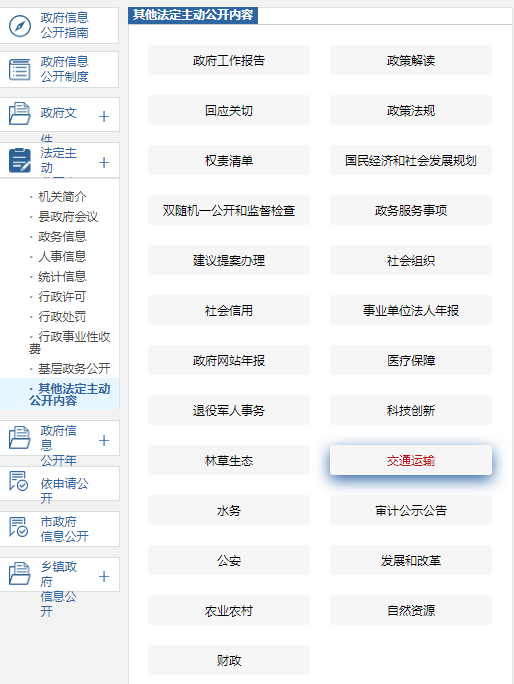Viewport: 514px width, 684px height.
Task: Expand 乡镇政府信息公开 using the plus sign
Action: pos(104,577)
